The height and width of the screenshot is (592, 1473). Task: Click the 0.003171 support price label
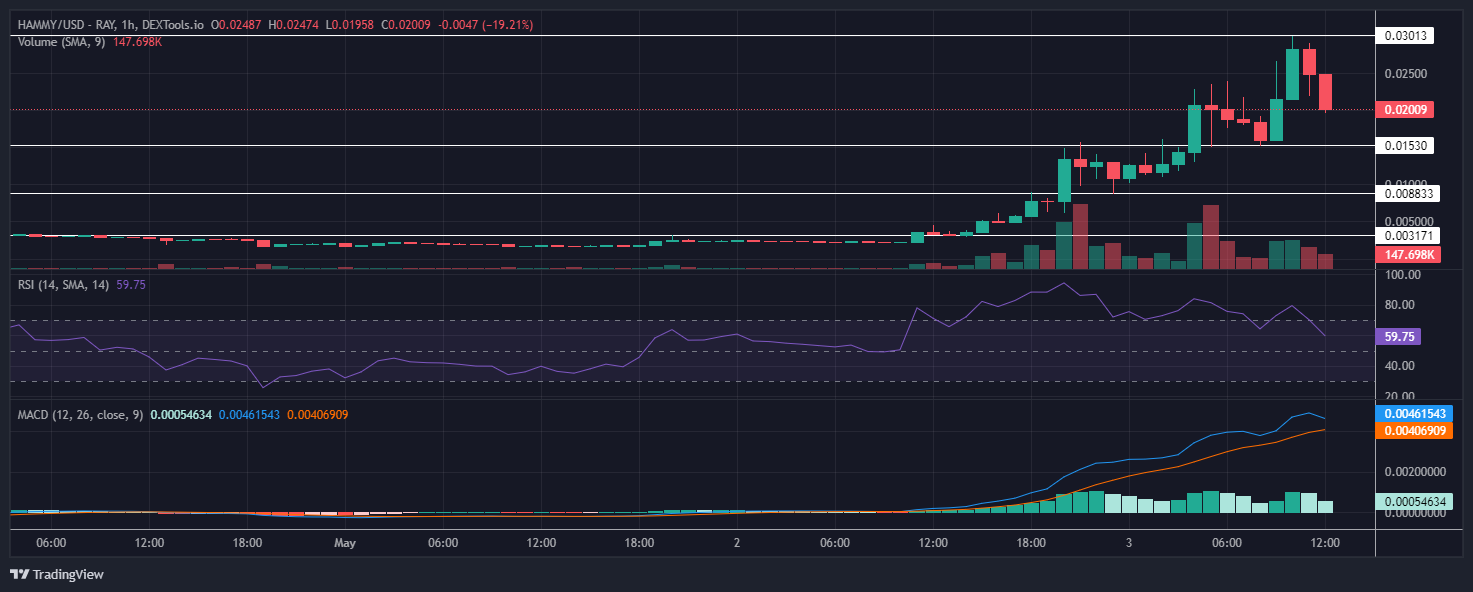pyautogui.click(x=1407, y=236)
